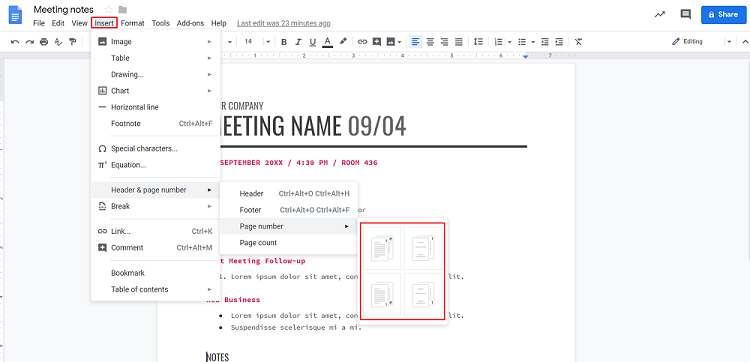This screenshot has width=750, height=362.
Task: Edit the font size 14 field
Action: pos(248,42)
